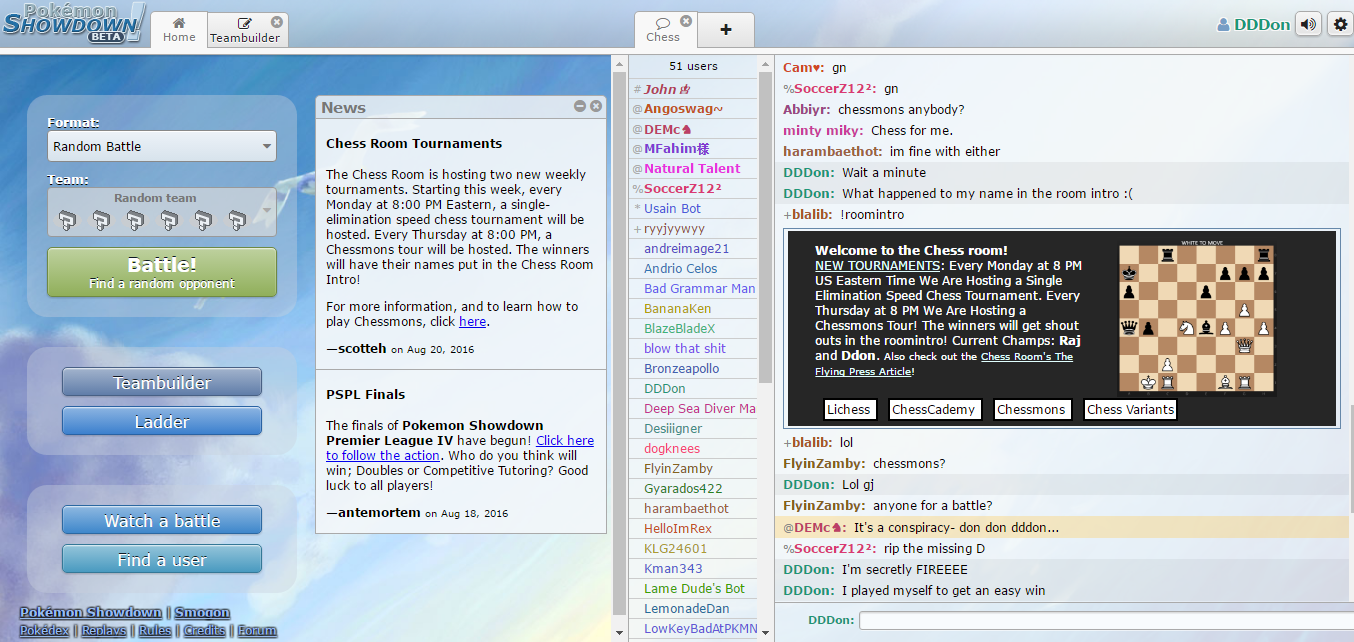
Task: Click the Chessmons button in room intro
Action: pos(1031,409)
